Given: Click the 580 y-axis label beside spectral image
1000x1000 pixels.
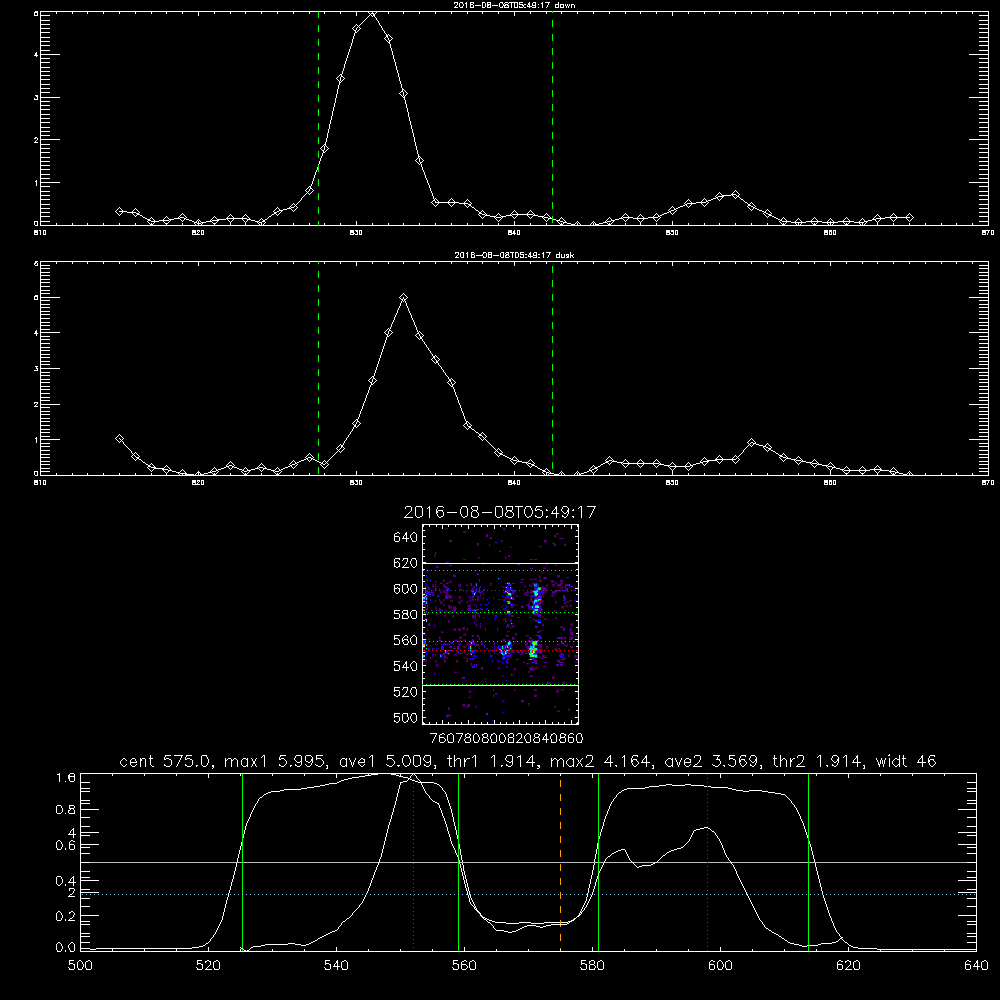Looking at the screenshot, I should pos(405,615).
